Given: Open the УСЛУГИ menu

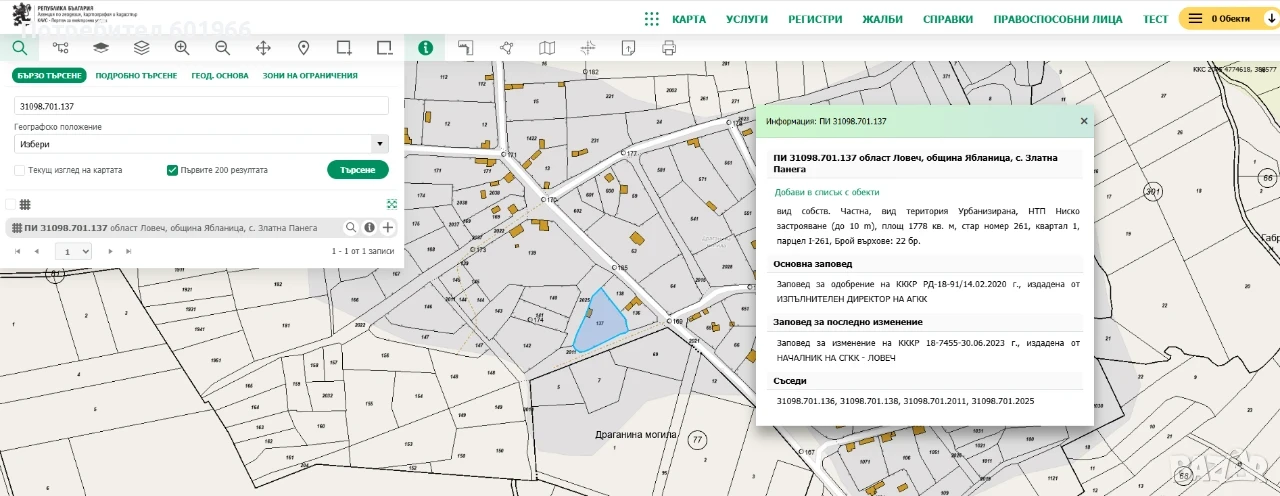Looking at the screenshot, I should point(747,19).
